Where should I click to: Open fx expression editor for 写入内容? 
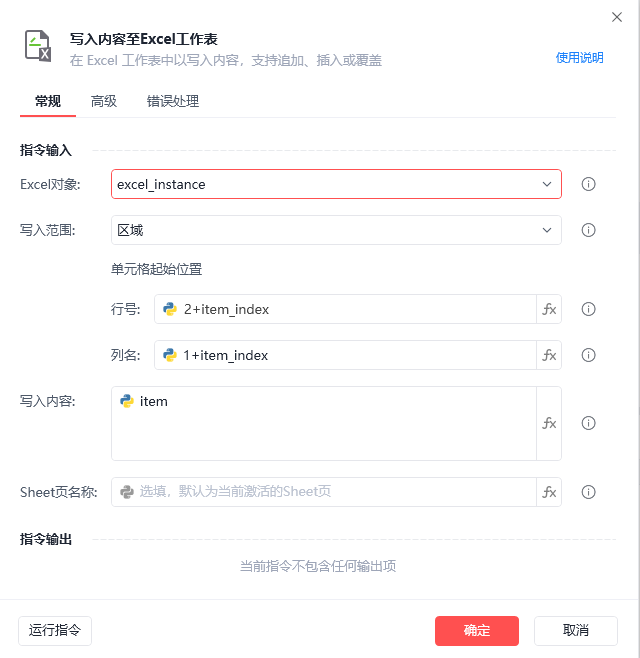click(x=549, y=423)
